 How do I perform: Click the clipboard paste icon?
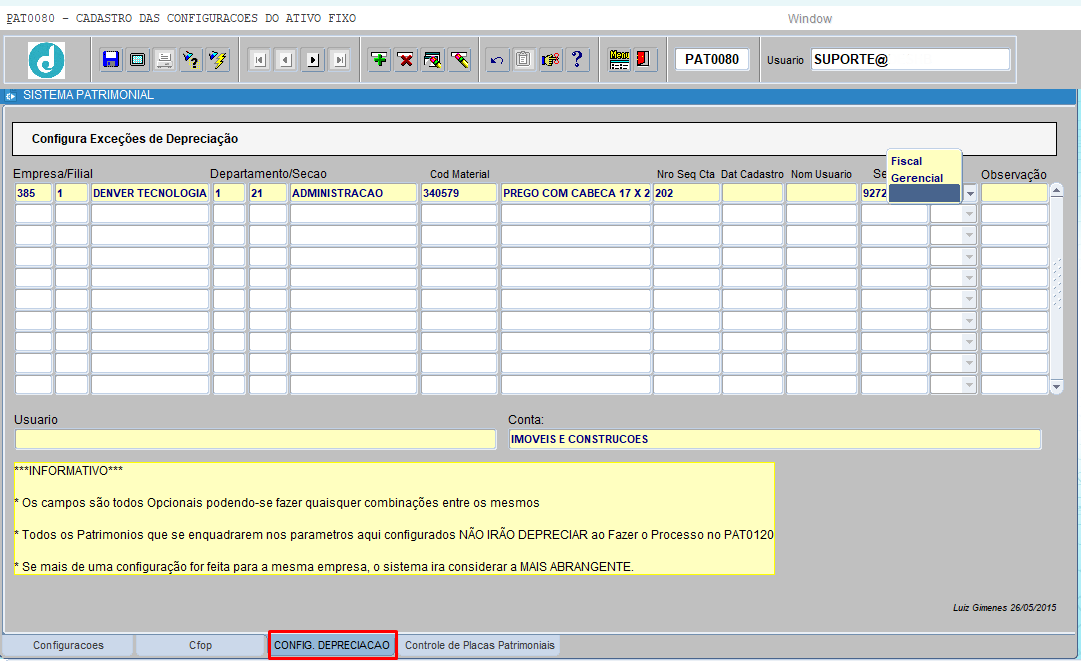(x=524, y=60)
